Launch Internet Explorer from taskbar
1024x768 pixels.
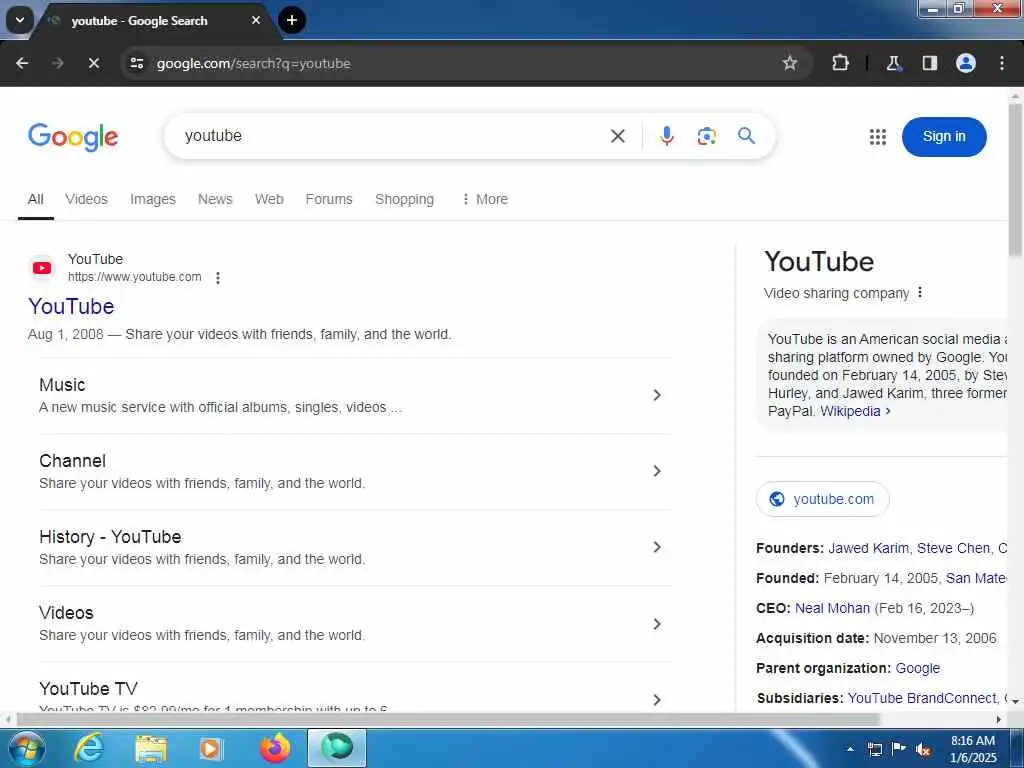[88, 748]
